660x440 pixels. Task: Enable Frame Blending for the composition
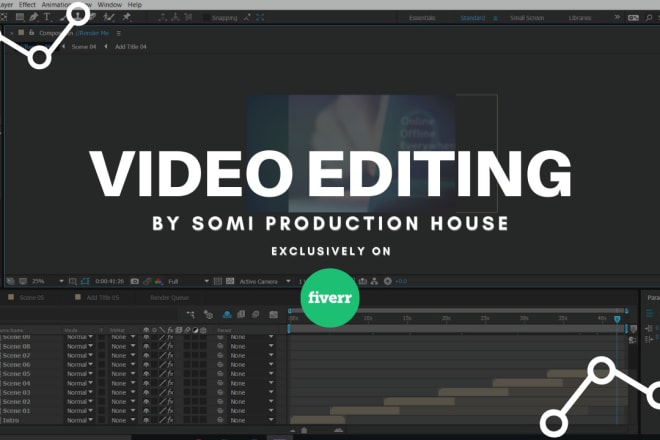coord(241,315)
